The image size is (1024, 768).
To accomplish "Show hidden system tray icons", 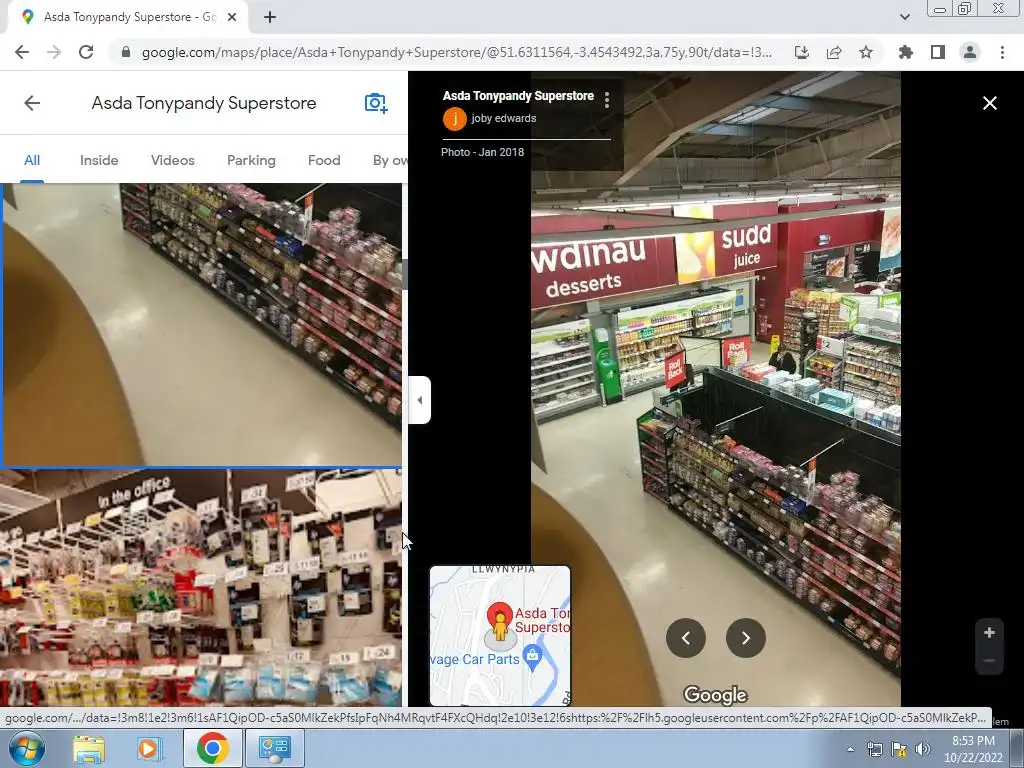I will pyautogui.click(x=850, y=749).
